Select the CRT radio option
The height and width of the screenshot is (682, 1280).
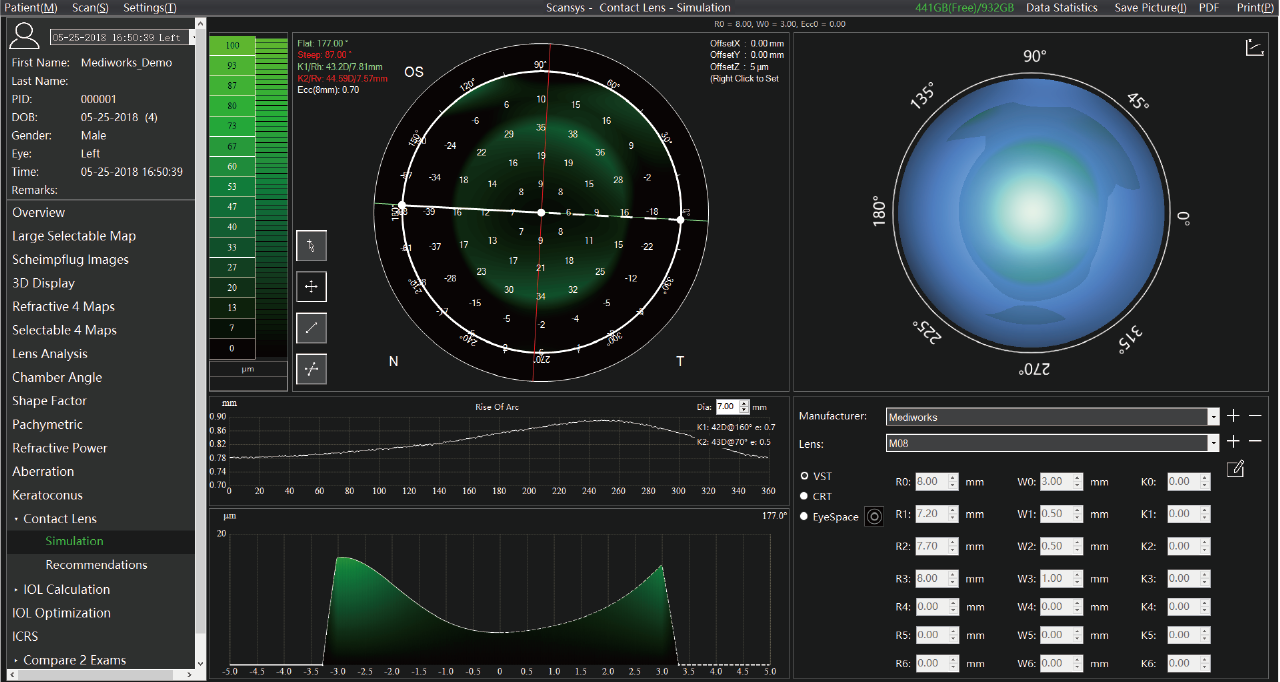pyautogui.click(x=804, y=496)
